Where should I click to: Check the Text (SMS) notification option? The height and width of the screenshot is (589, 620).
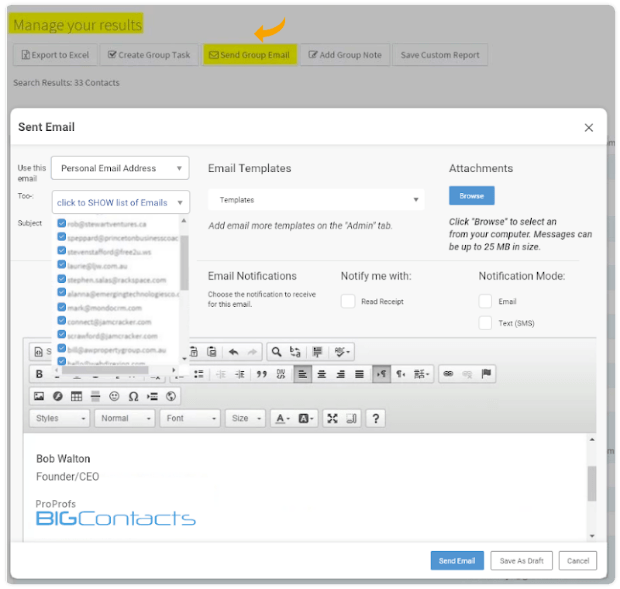pos(485,323)
